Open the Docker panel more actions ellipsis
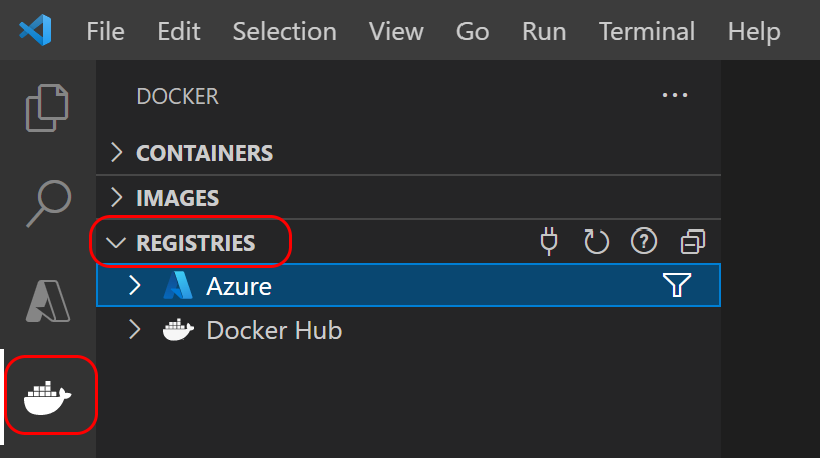This screenshot has height=458, width=820. click(x=675, y=96)
